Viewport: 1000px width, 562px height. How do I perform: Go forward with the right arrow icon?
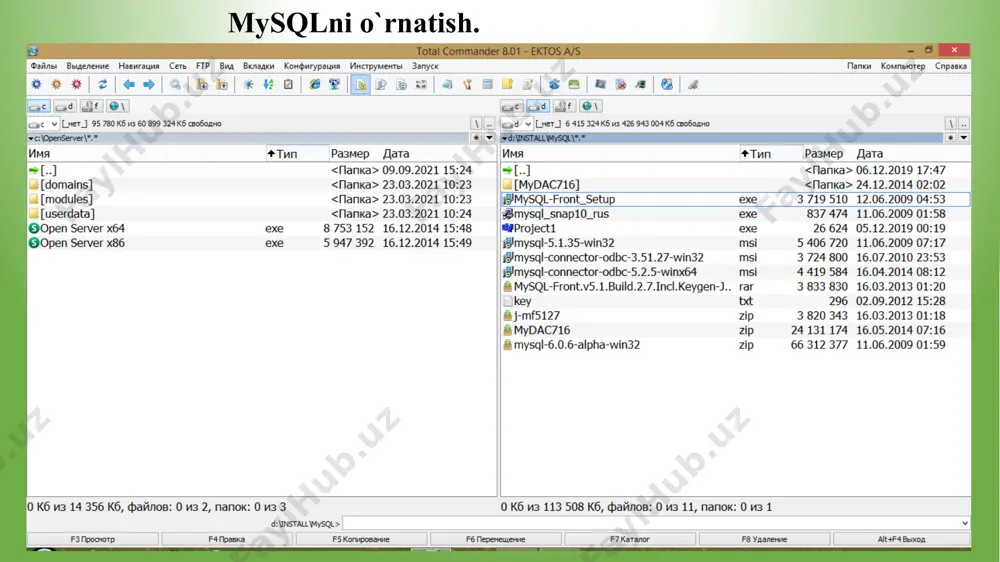pos(149,84)
